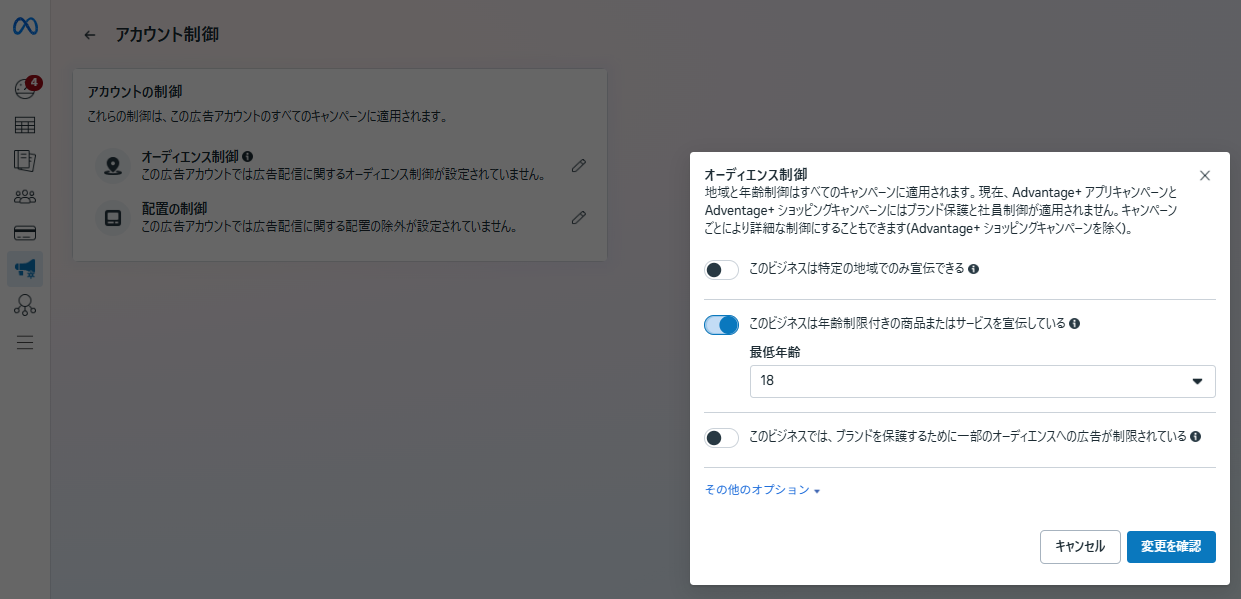Edit オーディエンス制御 with pencil icon
This screenshot has width=1241, height=599.
coord(578,166)
